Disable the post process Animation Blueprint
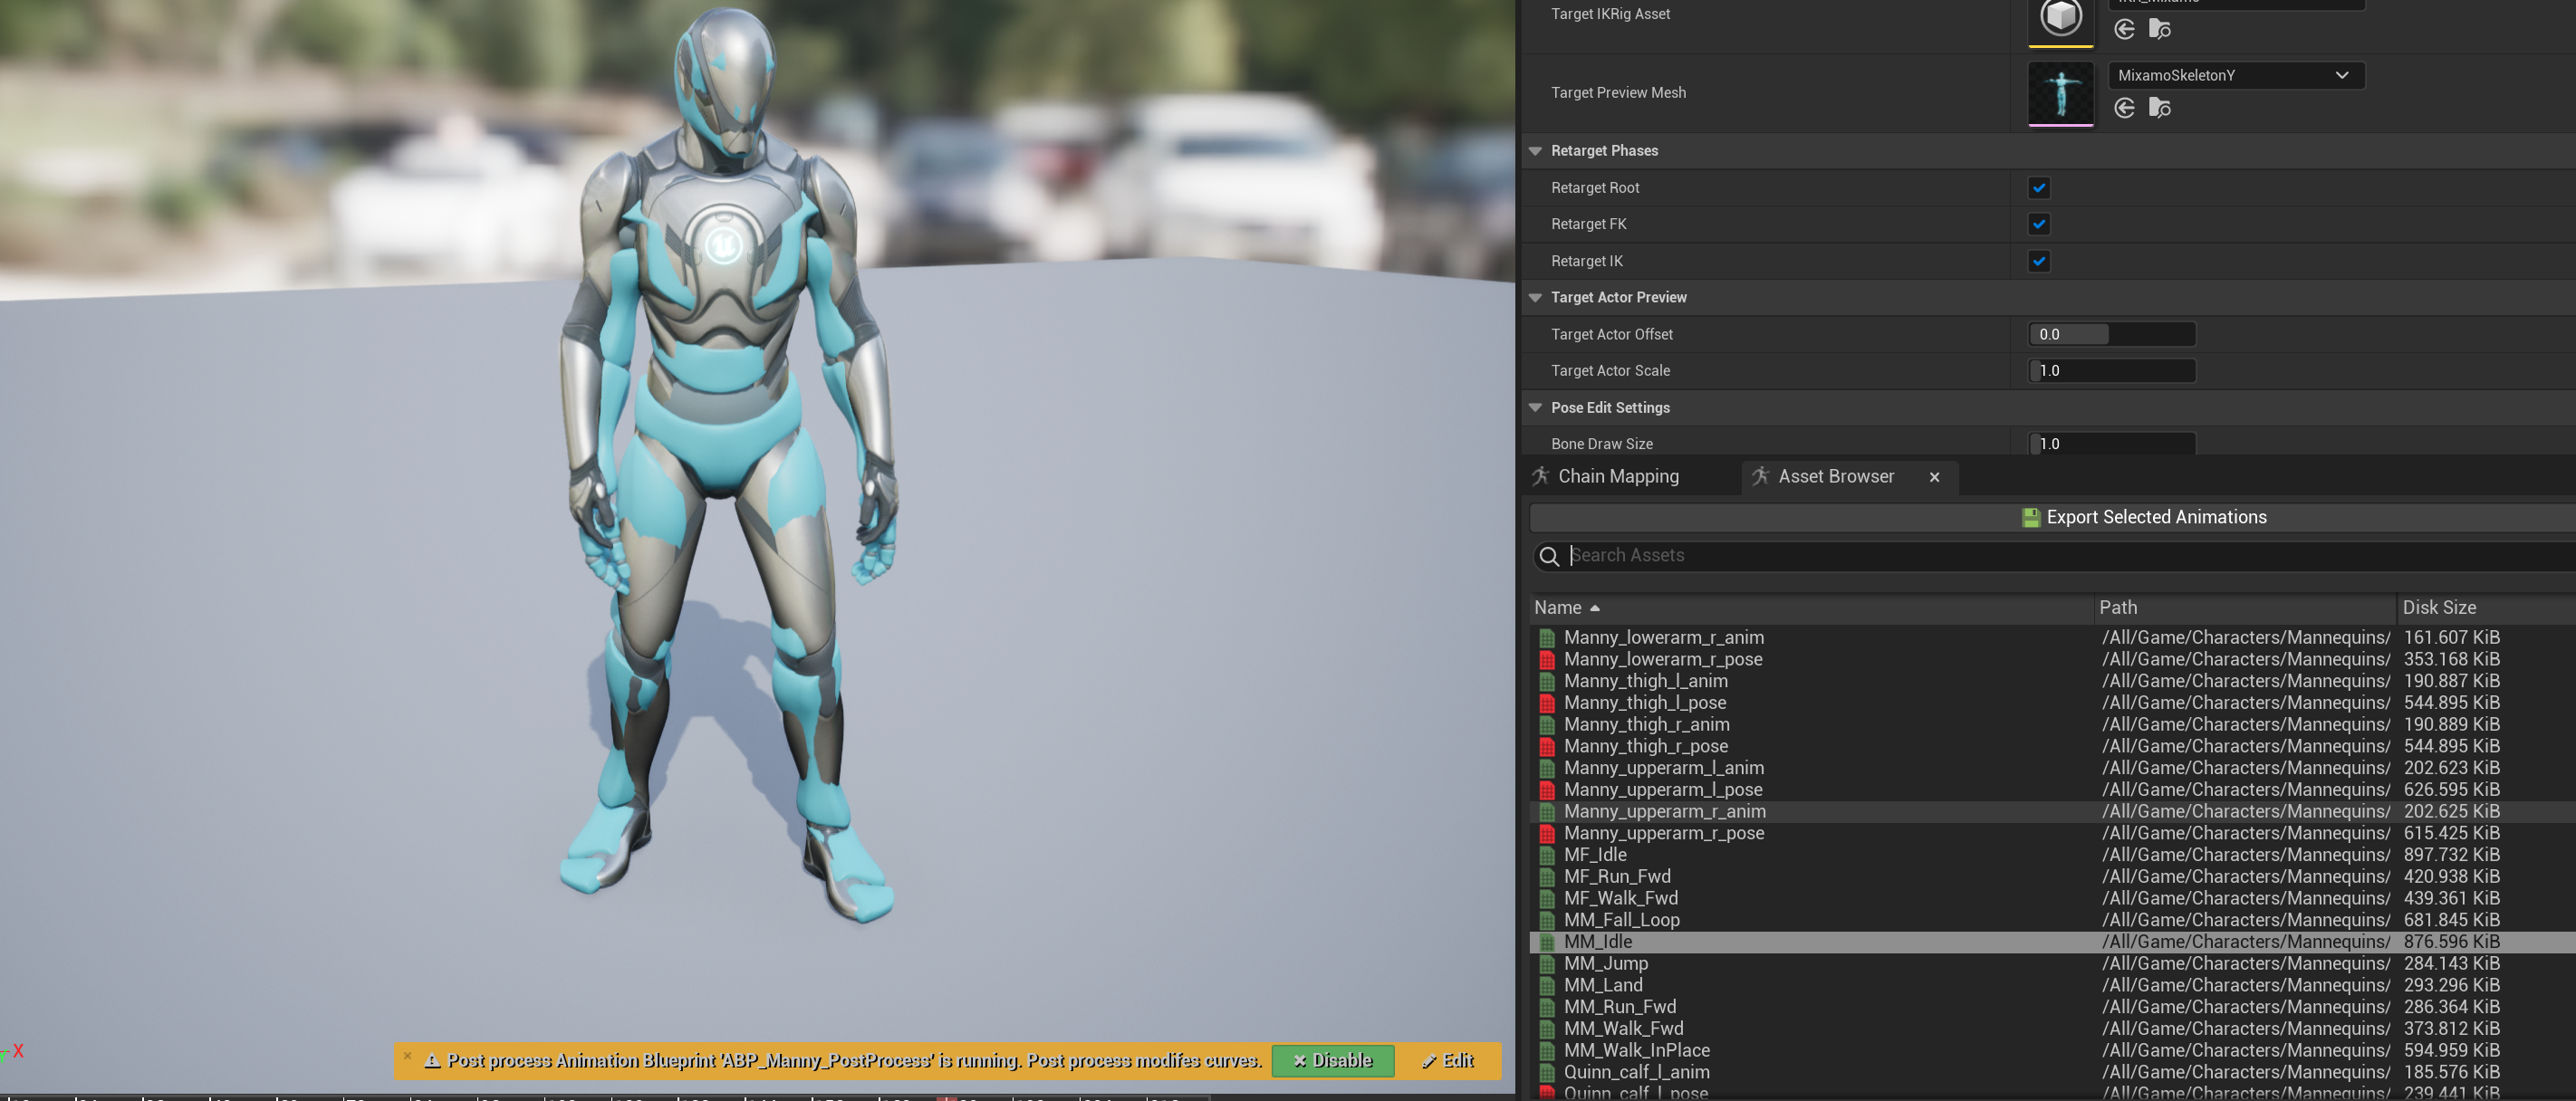This screenshot has height=1101, width=2576. click(x=1332, y=1060)
